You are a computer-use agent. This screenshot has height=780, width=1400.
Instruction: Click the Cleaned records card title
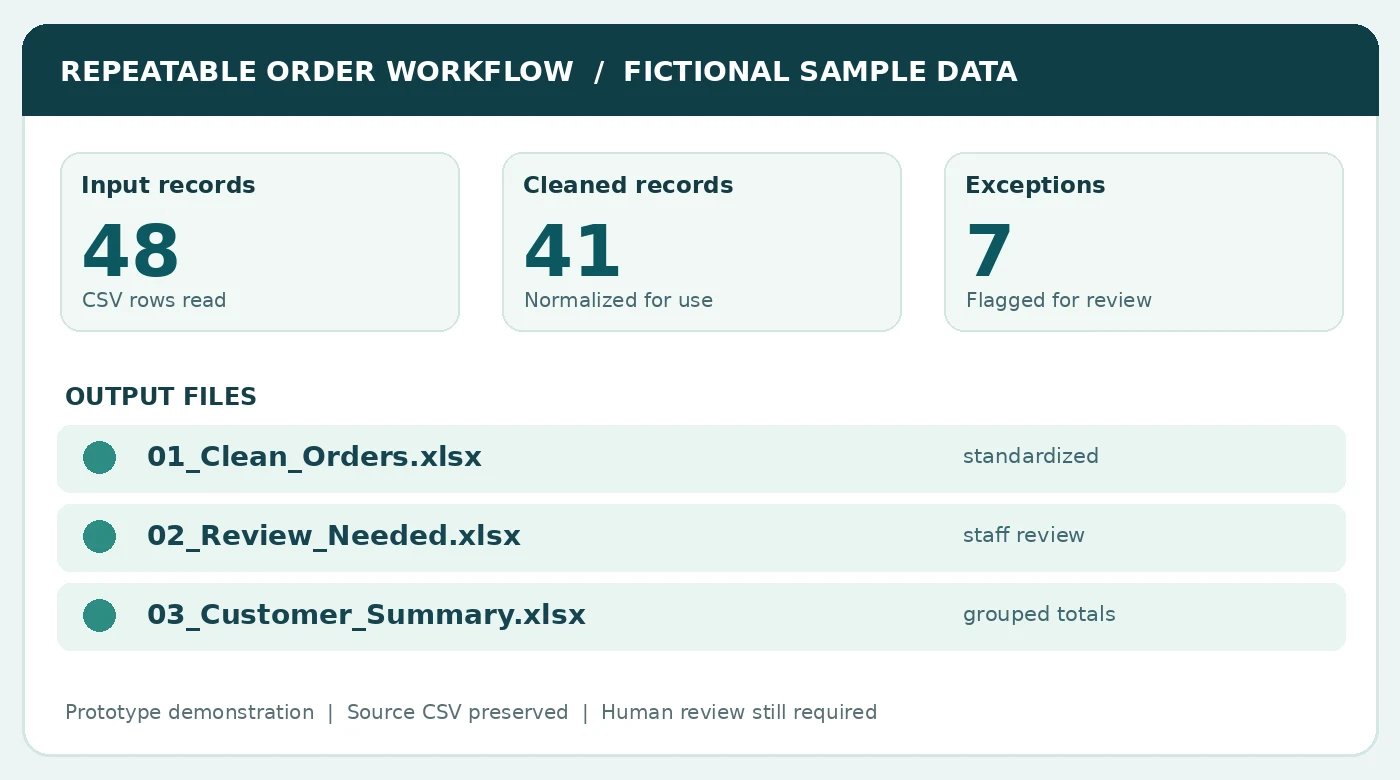pyautogui.click(x=628, y=185)
